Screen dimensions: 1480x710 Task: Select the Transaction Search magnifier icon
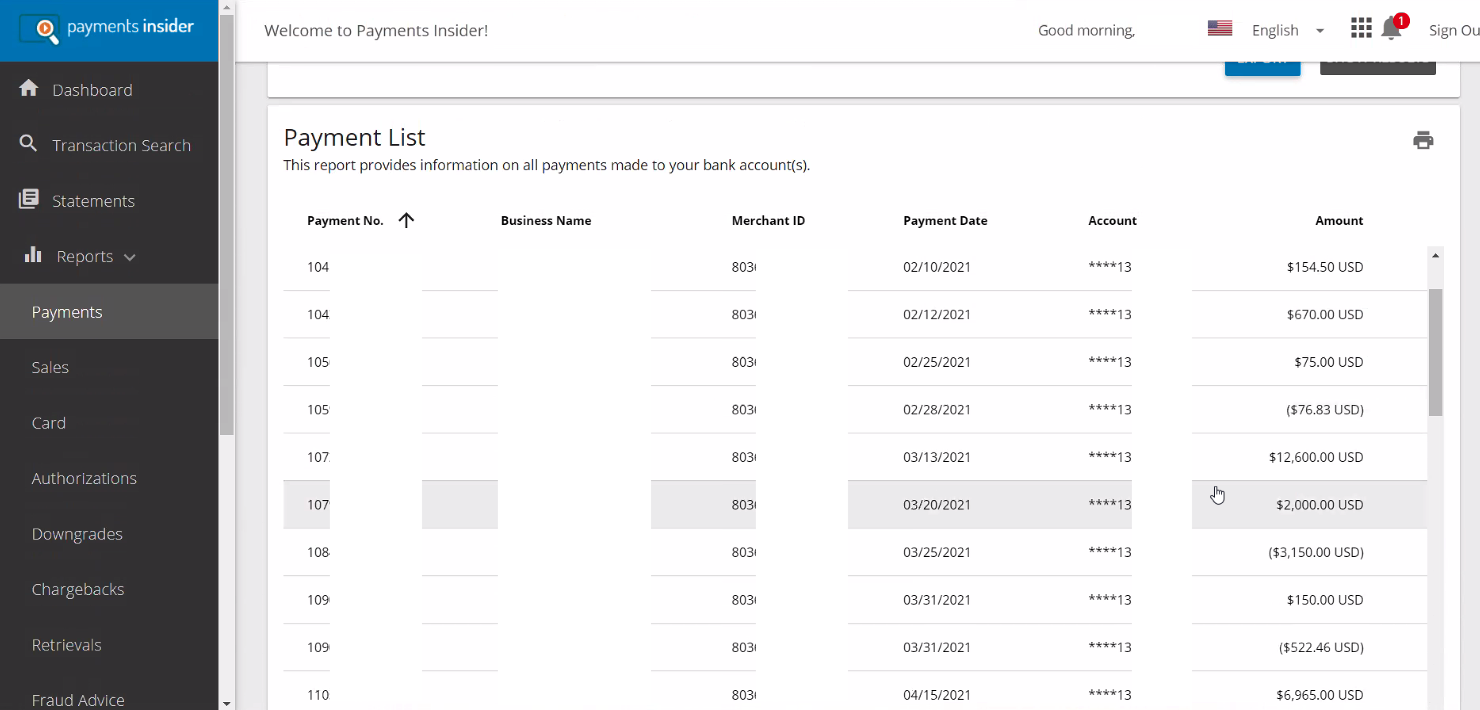click(x=28, y=145)
